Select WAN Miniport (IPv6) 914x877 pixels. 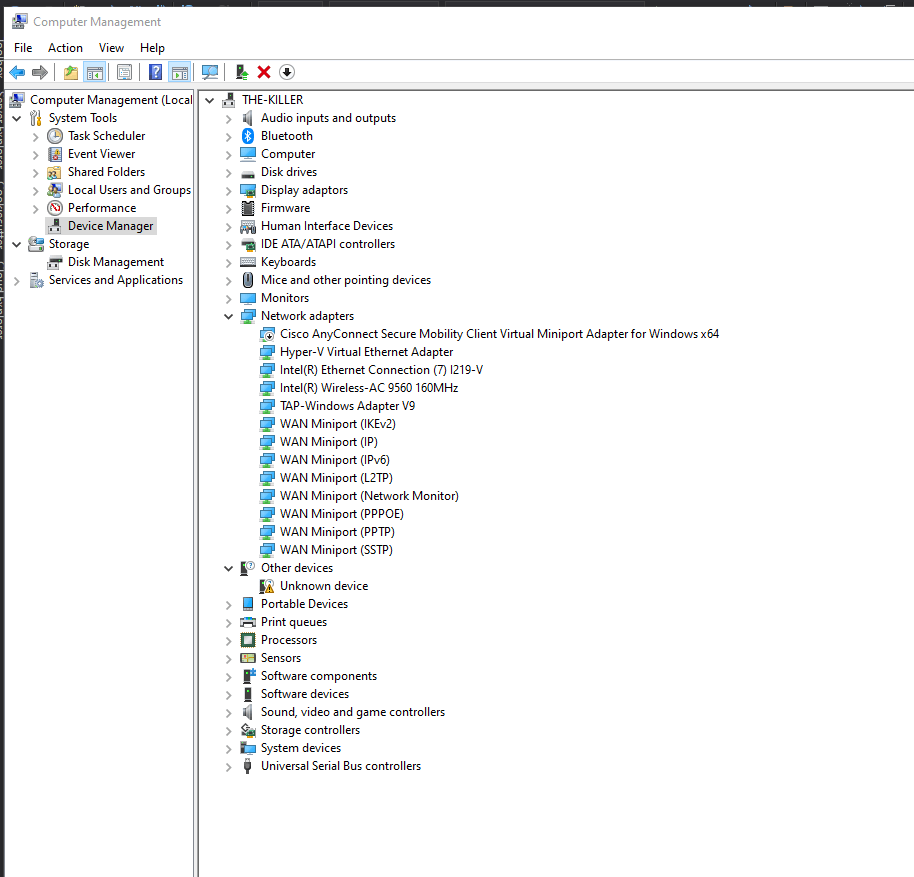(335, 460)
